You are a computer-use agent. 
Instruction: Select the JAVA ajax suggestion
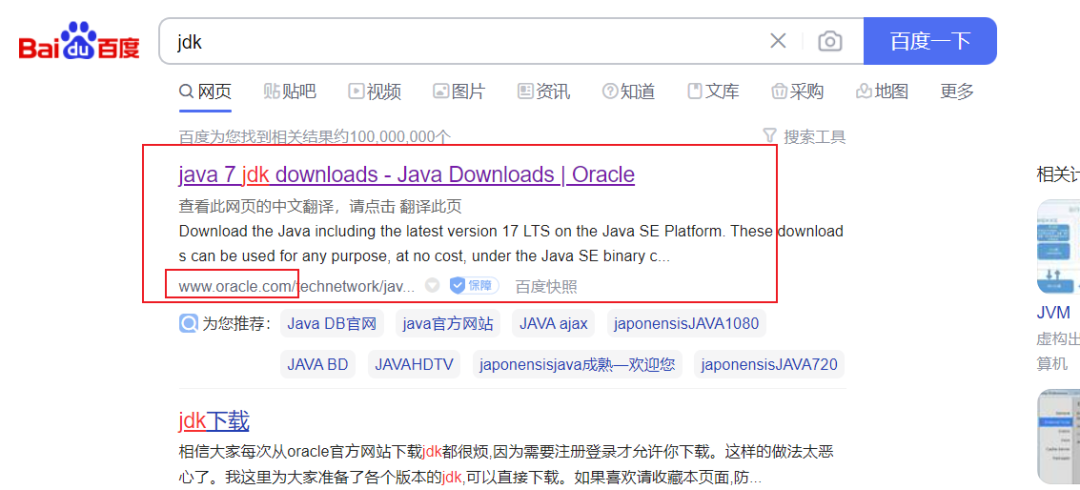(x=554, y=324)
